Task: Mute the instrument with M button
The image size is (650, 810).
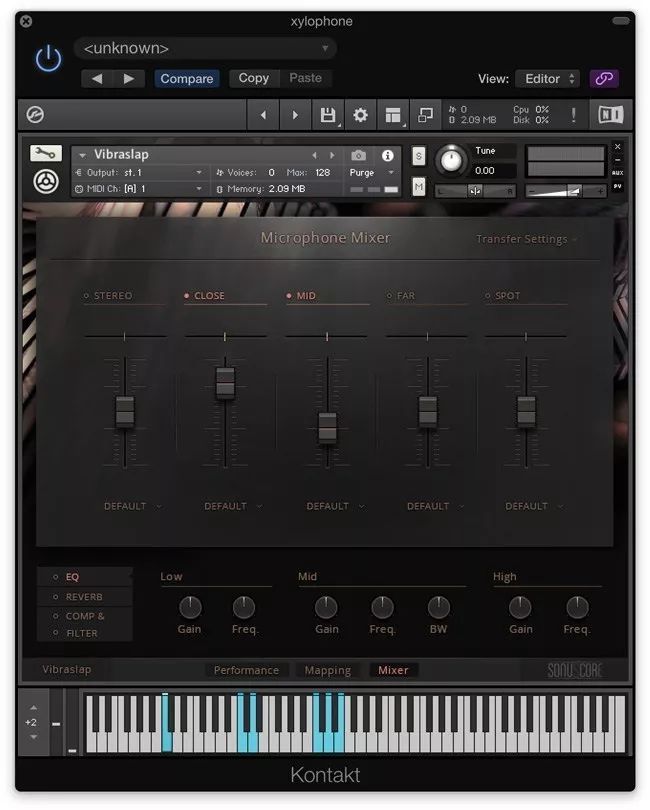Action: click(x=419, y=186)
